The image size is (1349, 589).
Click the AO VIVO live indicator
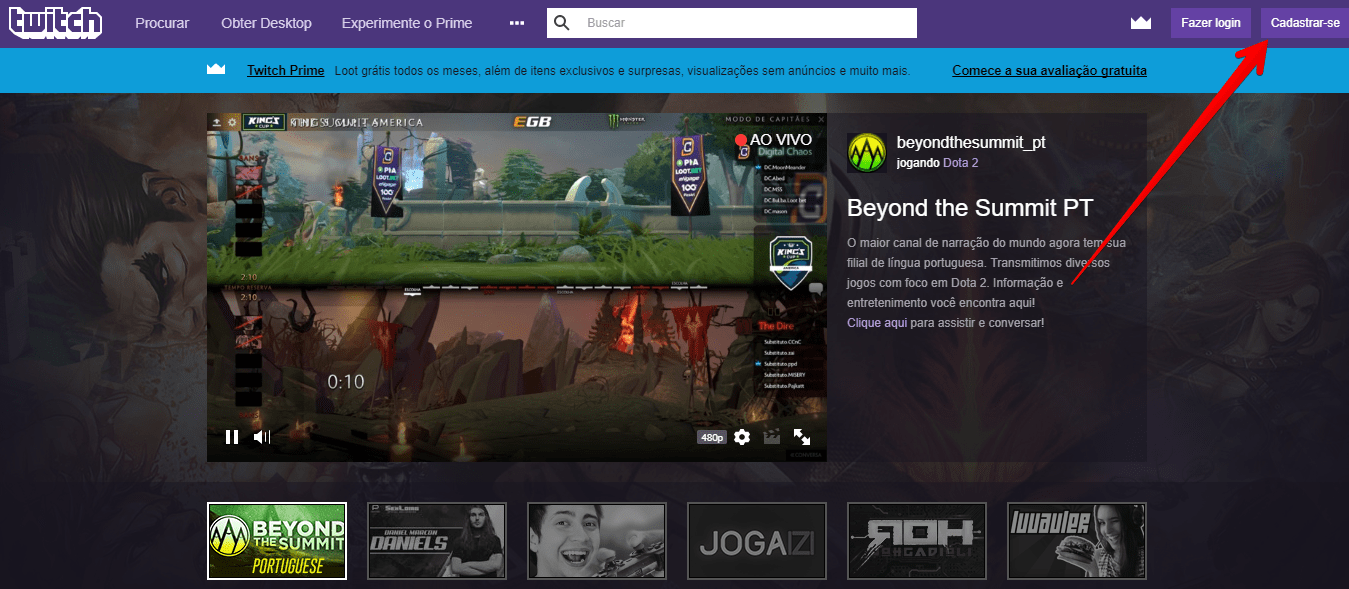coord(776,140)
